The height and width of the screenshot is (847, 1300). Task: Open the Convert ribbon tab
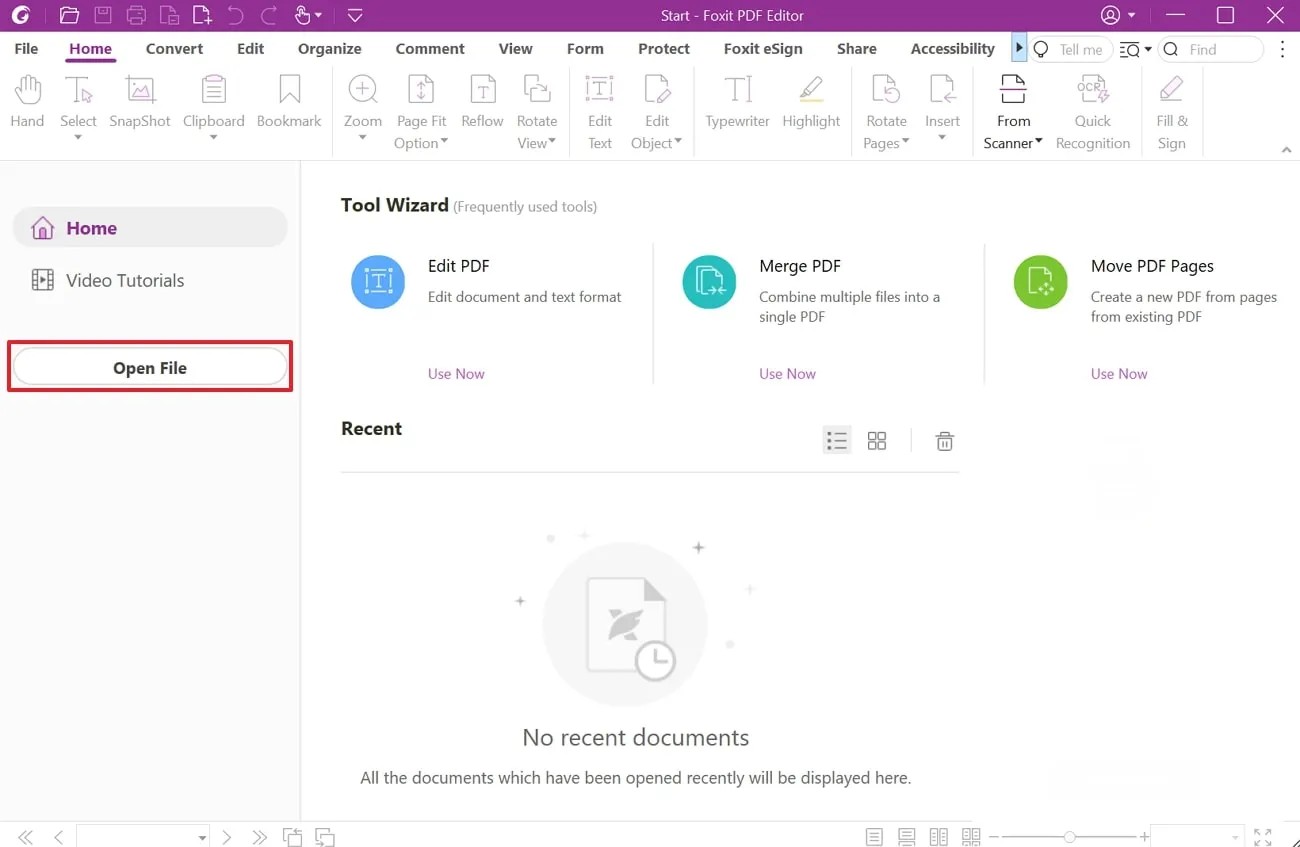(174, 49)
